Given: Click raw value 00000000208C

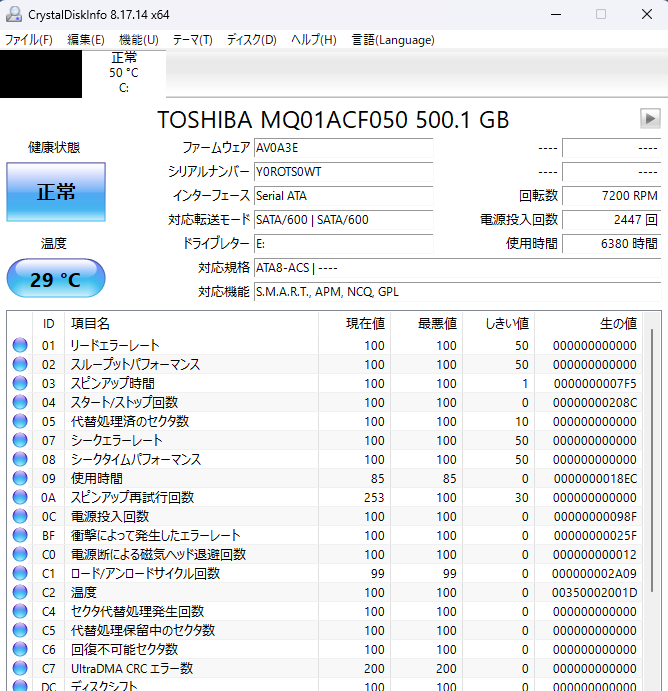Looking at the screenshot, I should pos(595,402).
